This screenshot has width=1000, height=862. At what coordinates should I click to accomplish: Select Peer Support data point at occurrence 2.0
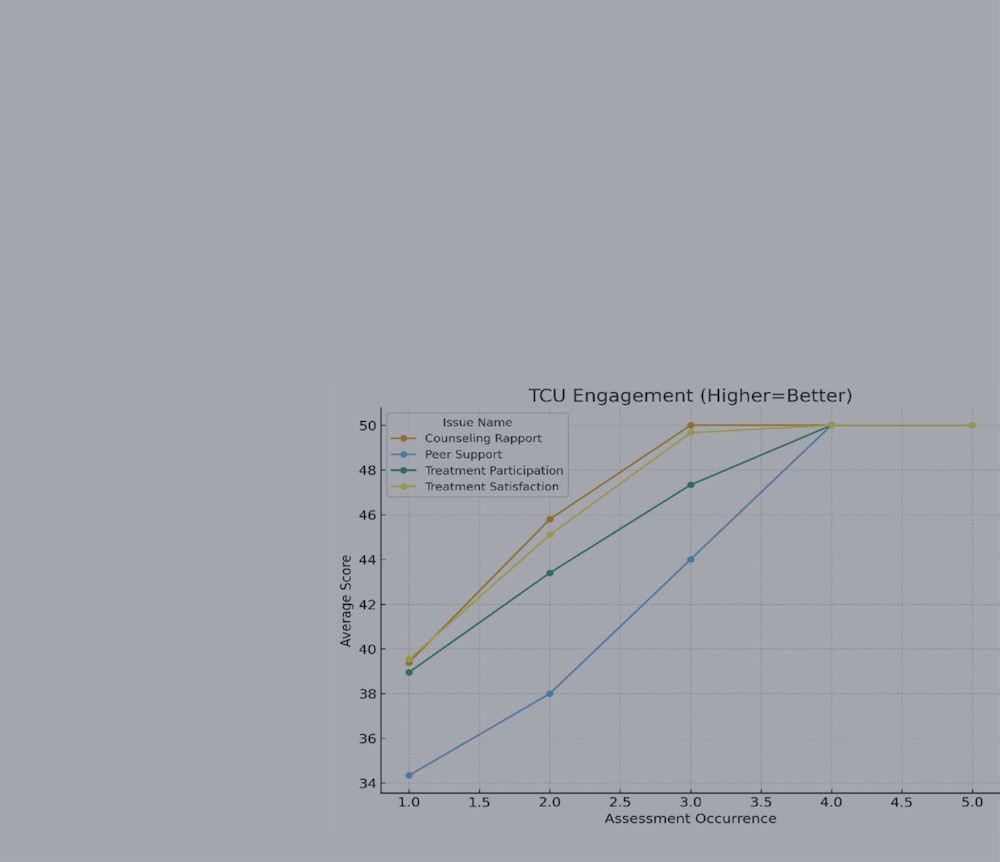pyautogui.click(x=550, y=694)
